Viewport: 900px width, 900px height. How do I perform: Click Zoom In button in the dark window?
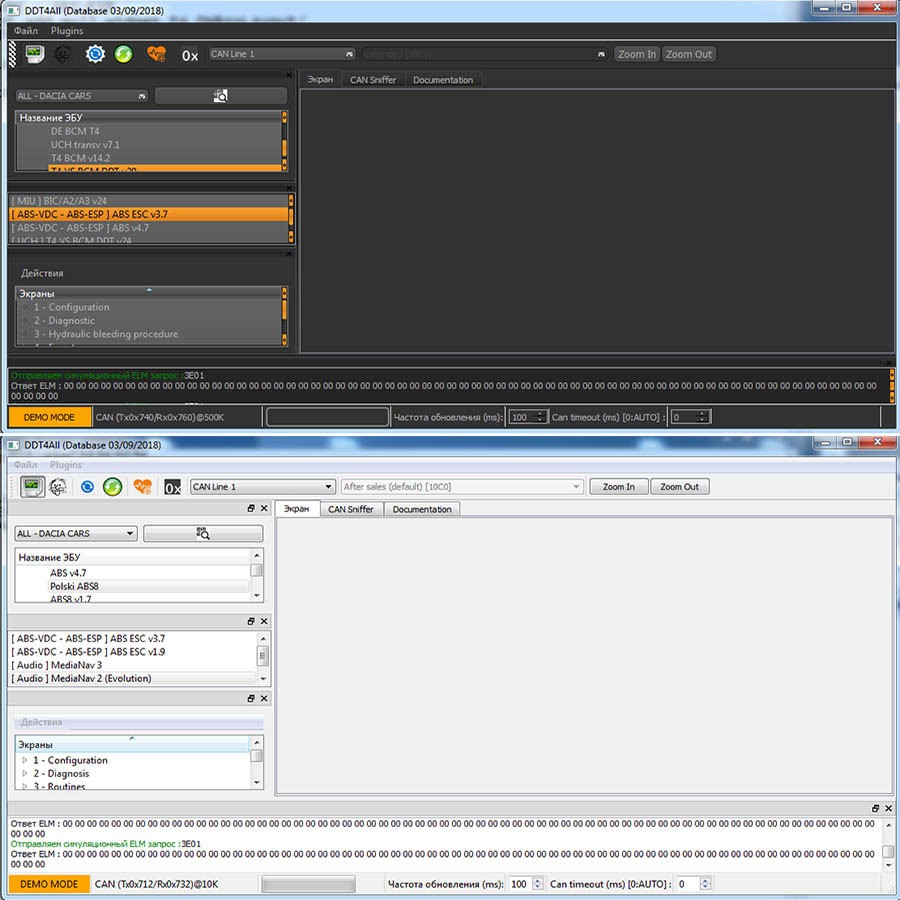pyautogui.click(x=637, y=54)
